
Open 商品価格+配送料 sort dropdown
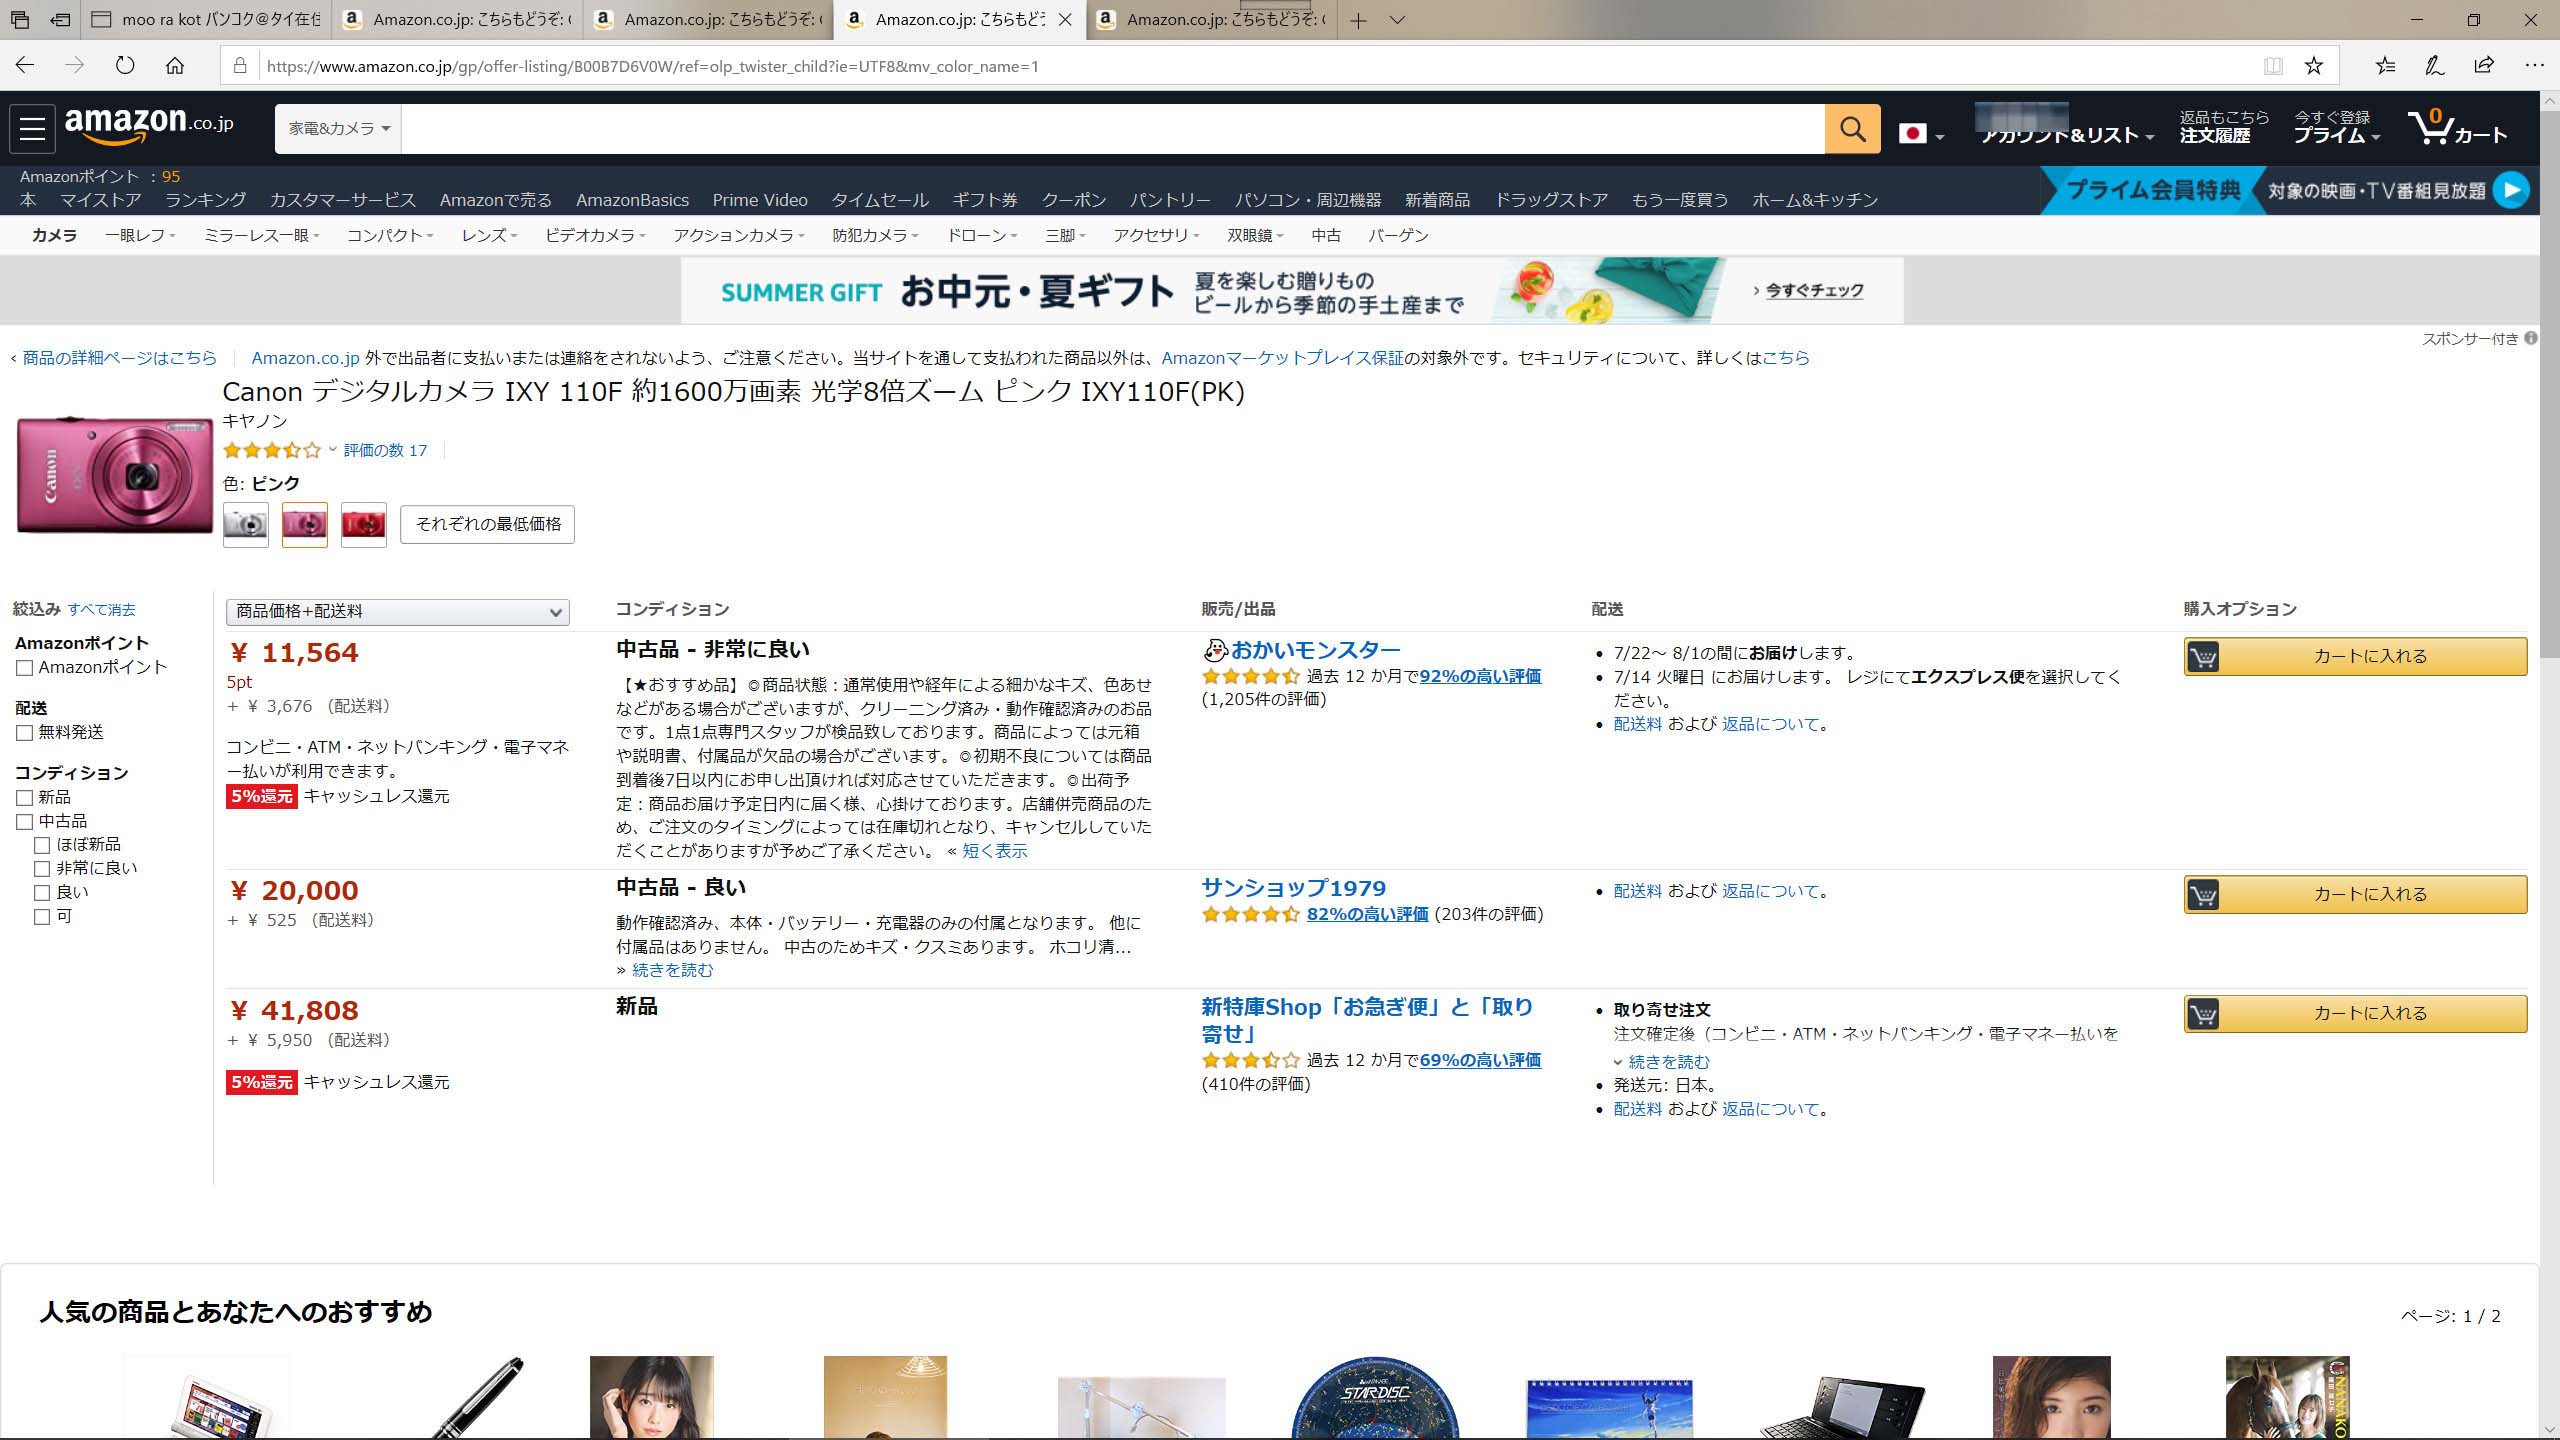[x=398, y=612]
